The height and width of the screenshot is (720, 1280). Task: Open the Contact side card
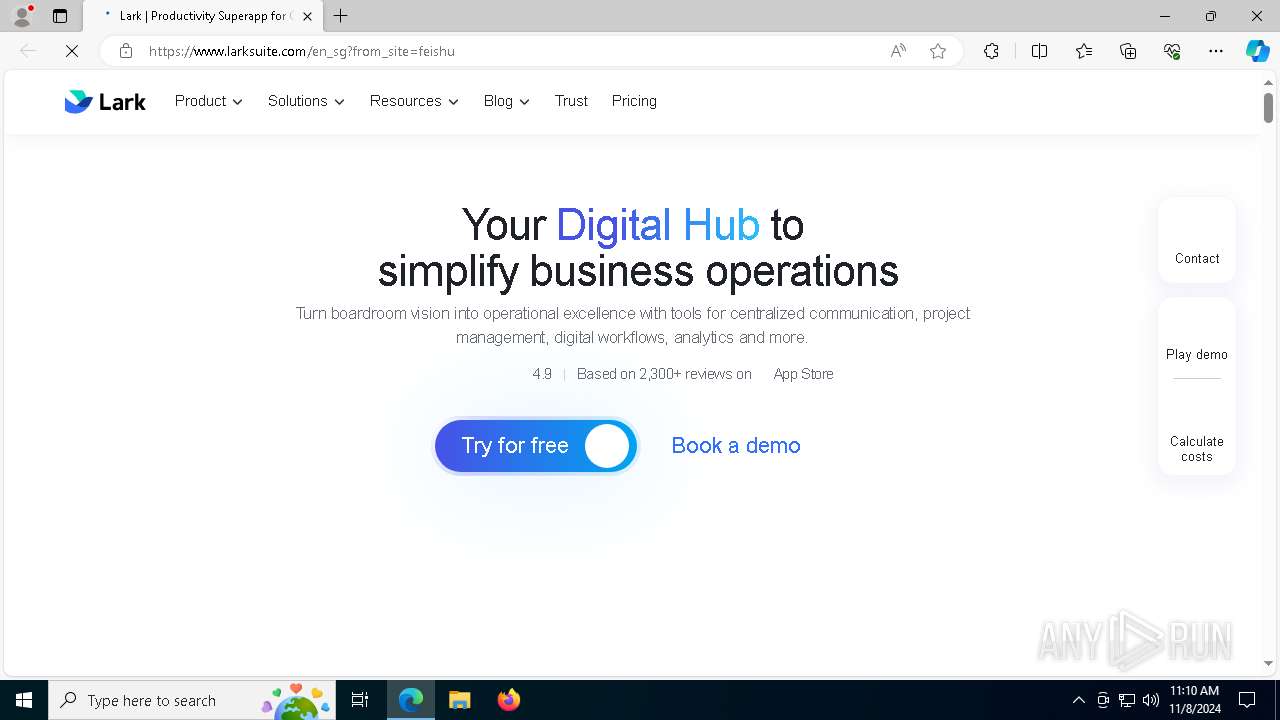pos(1197,240)
